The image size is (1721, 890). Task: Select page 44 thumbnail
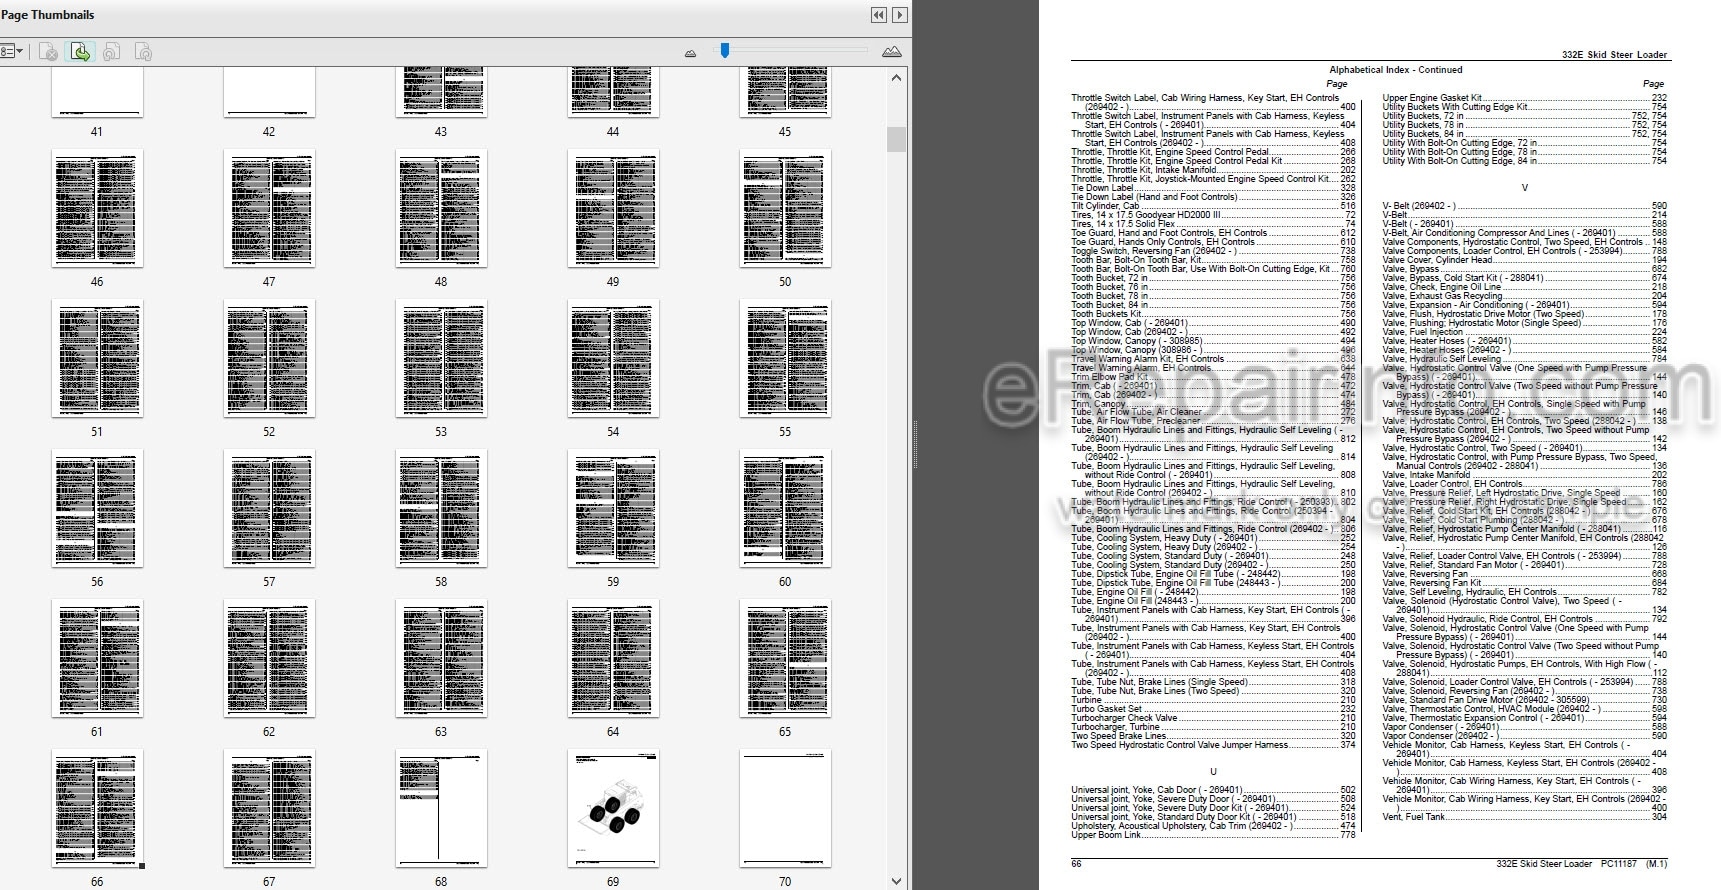point(613,92)
